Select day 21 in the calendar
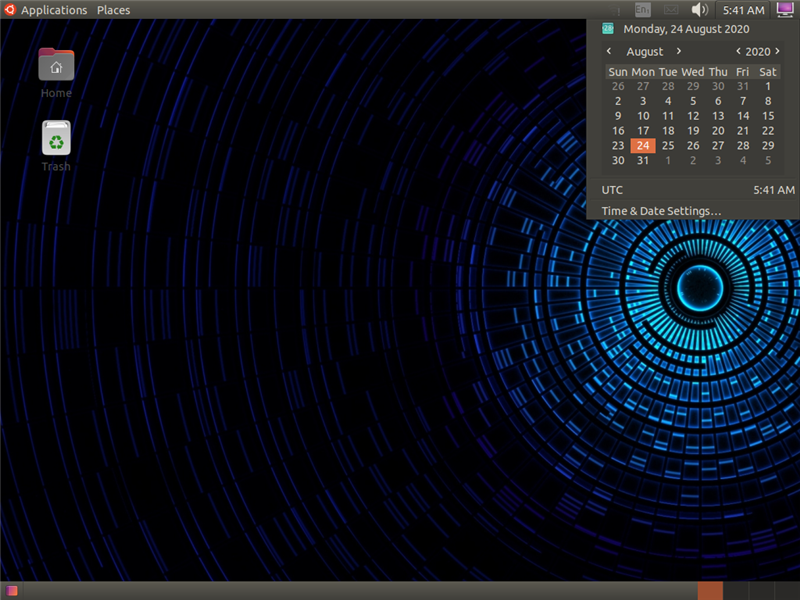The height and width of the screenshot is (600, 800). tap(743, 131)
